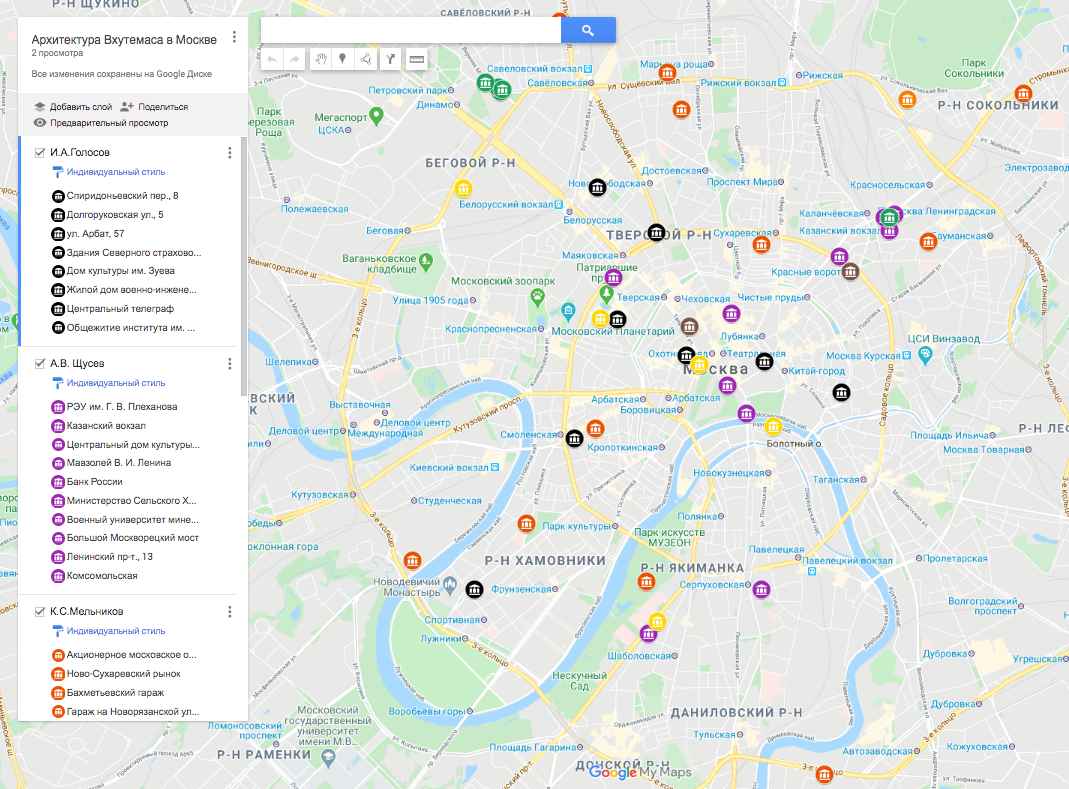Click orange marker near Сухаревская station
The height and width of the screenshot is (789, 1069).
click(x=762, y=244)
